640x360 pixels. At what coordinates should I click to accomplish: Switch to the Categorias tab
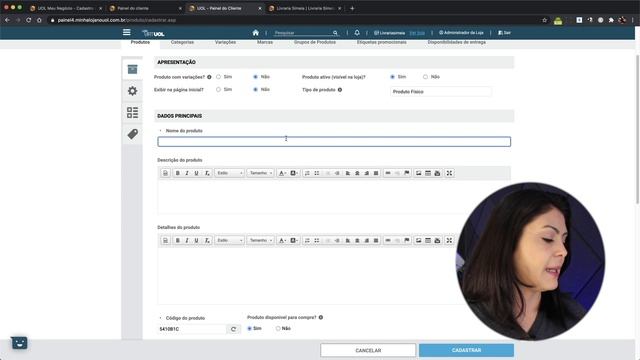(182, 42)
